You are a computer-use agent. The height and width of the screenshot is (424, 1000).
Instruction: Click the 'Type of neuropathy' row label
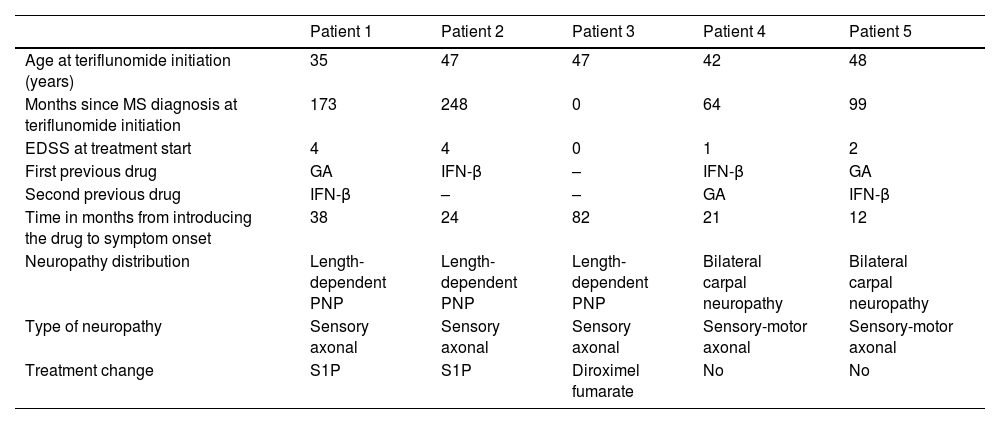[x=87, y=326]
